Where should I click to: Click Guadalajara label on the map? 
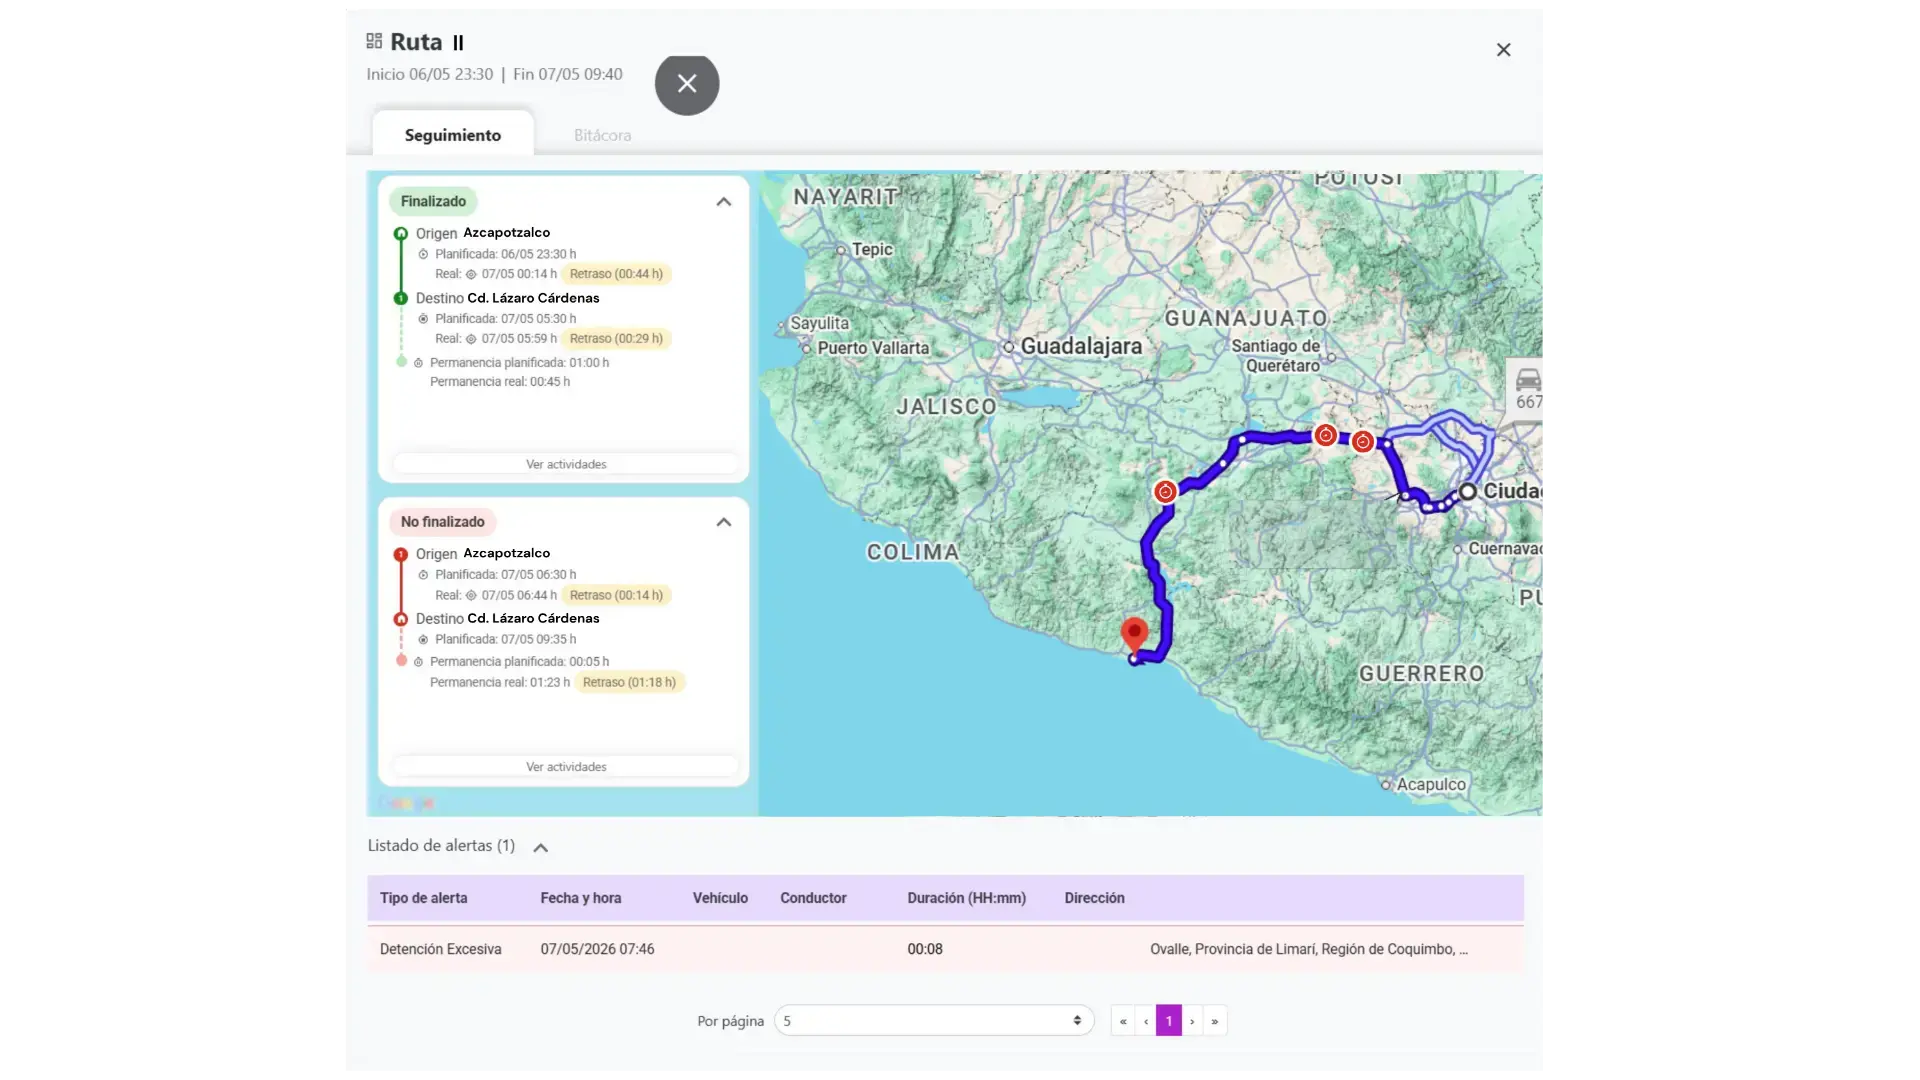[x=1081, y=346]
